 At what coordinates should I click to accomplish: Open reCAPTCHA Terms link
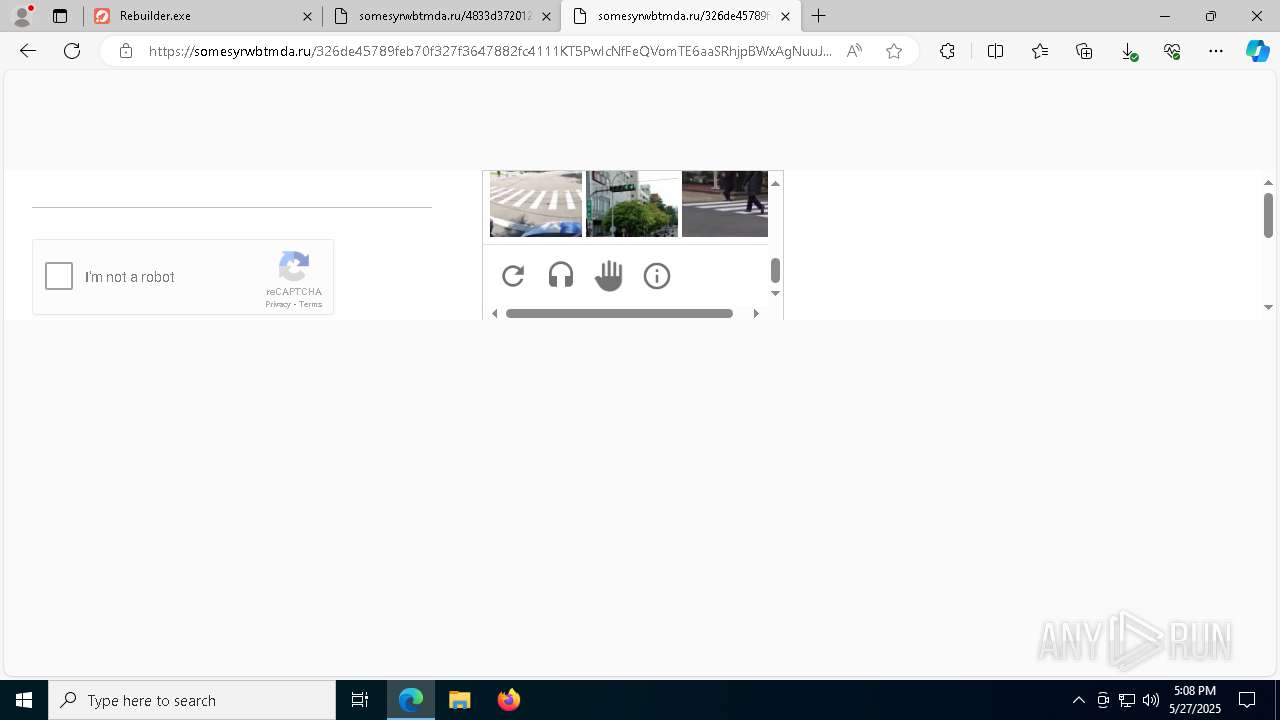[x=310, y=304]
